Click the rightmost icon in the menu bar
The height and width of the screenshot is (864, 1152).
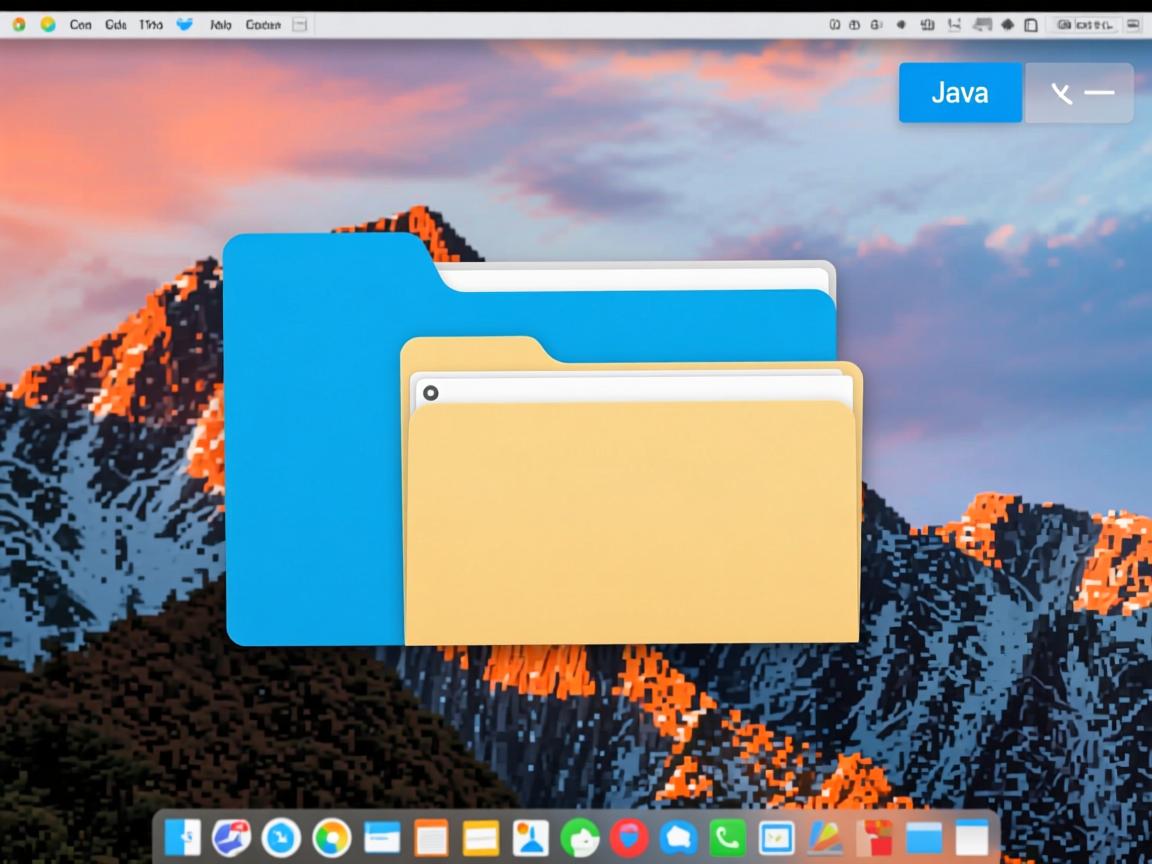tap(1133, 24)
